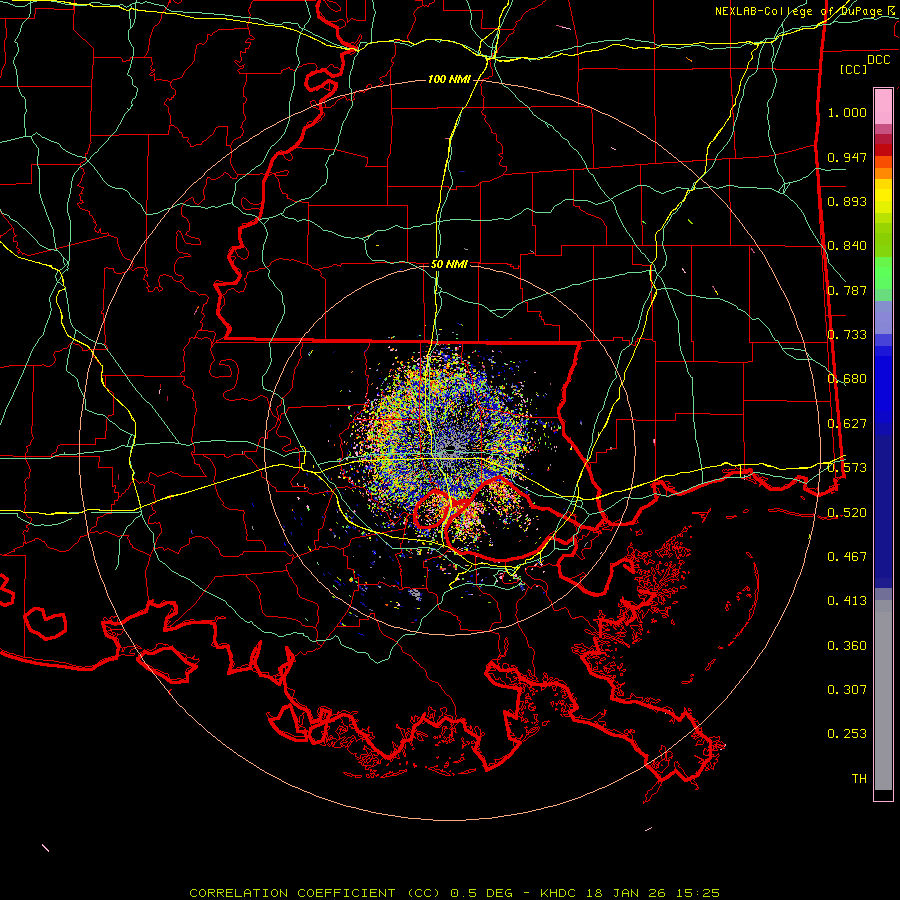Click the 1.000 value on color scale

847,112
